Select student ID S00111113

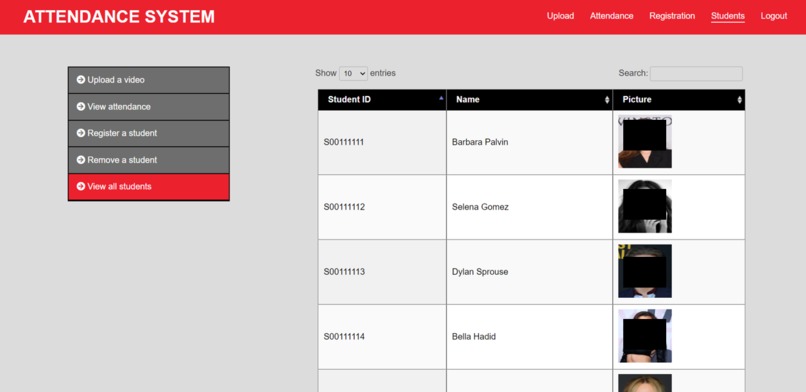[344, 272]
